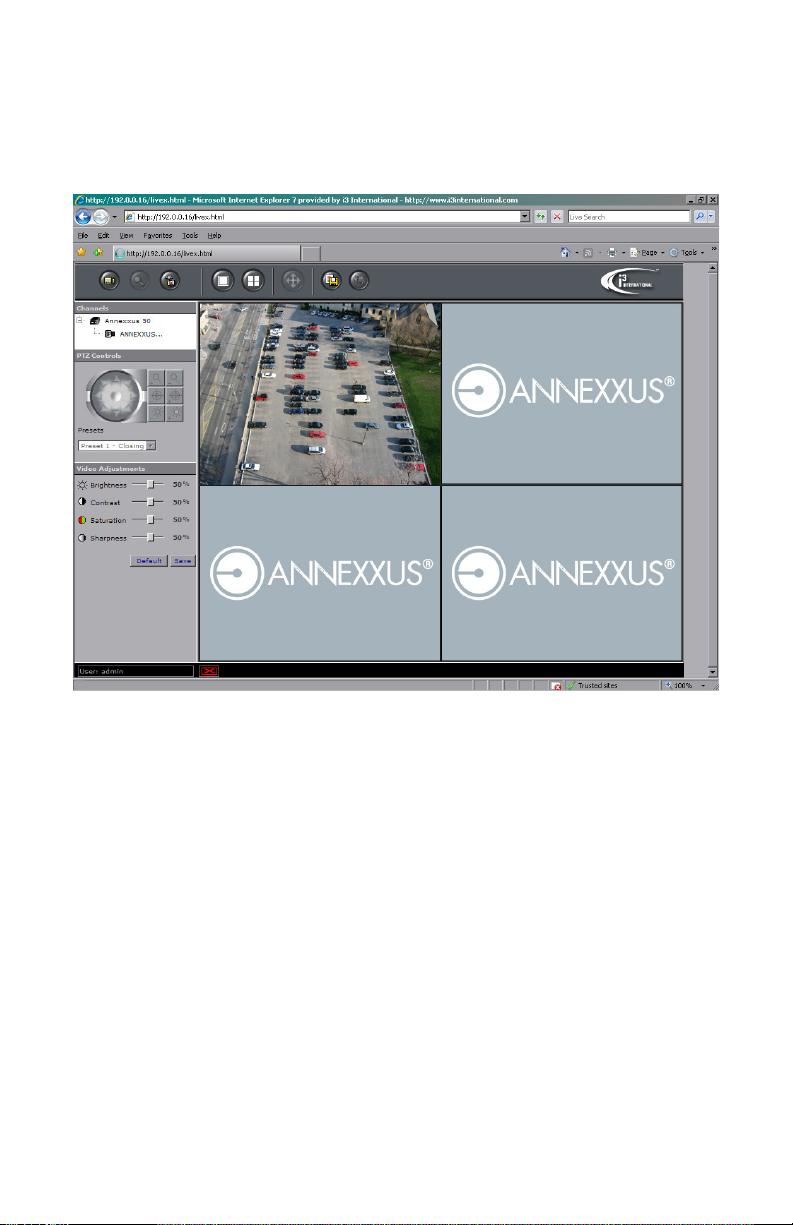The image size is (793, 1225).
Task: Click the dimmed magnifier search toolbar button
Action: click(x=140, y=282)
